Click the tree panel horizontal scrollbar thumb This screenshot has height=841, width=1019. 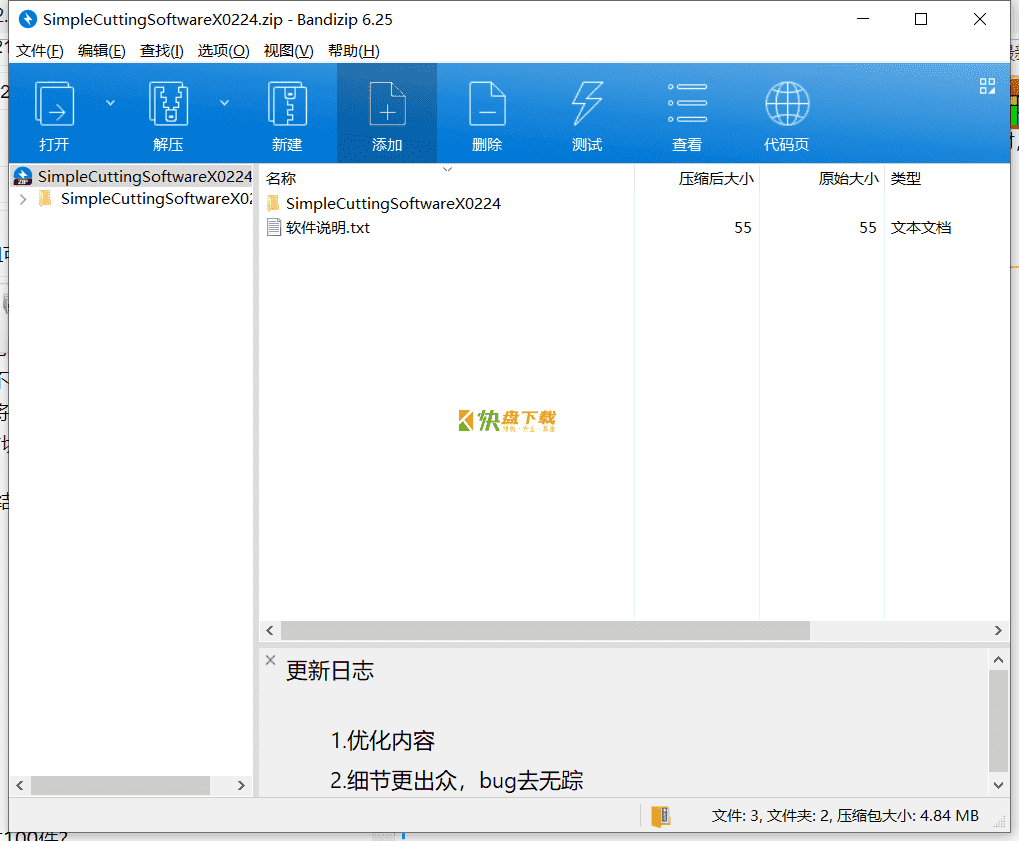point(120,785)
